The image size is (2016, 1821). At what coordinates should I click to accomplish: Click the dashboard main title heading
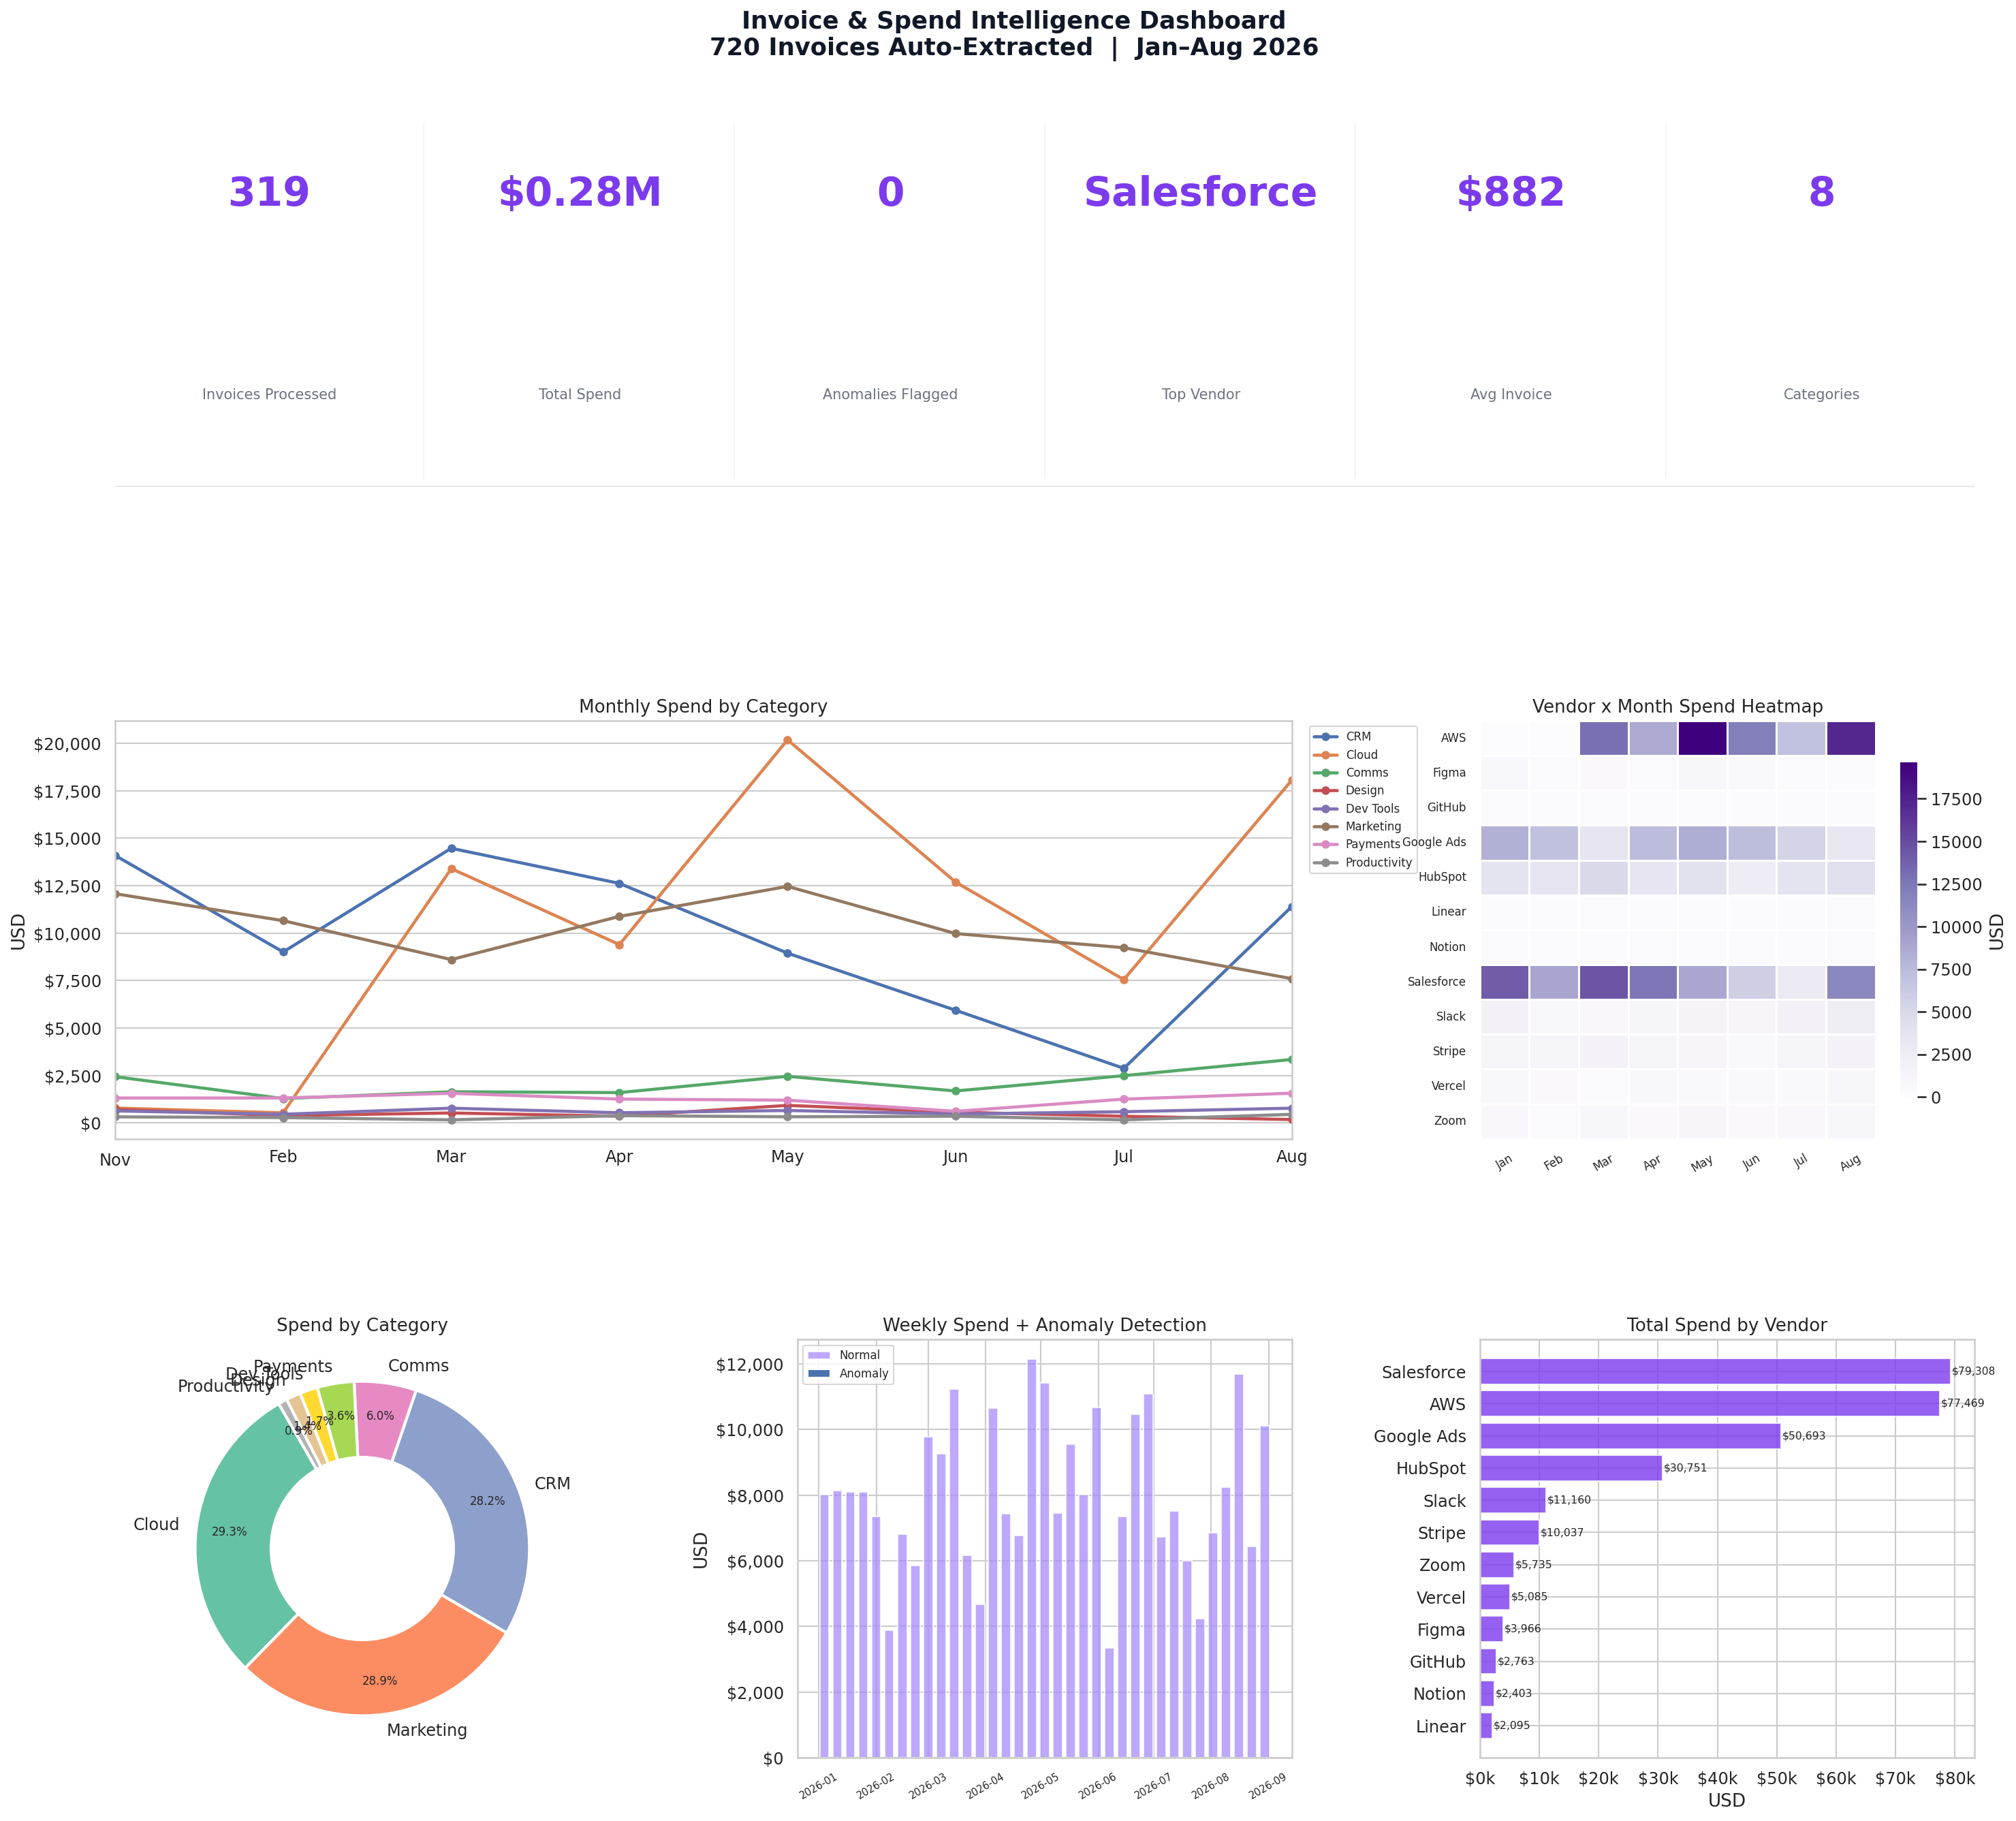1014,34
